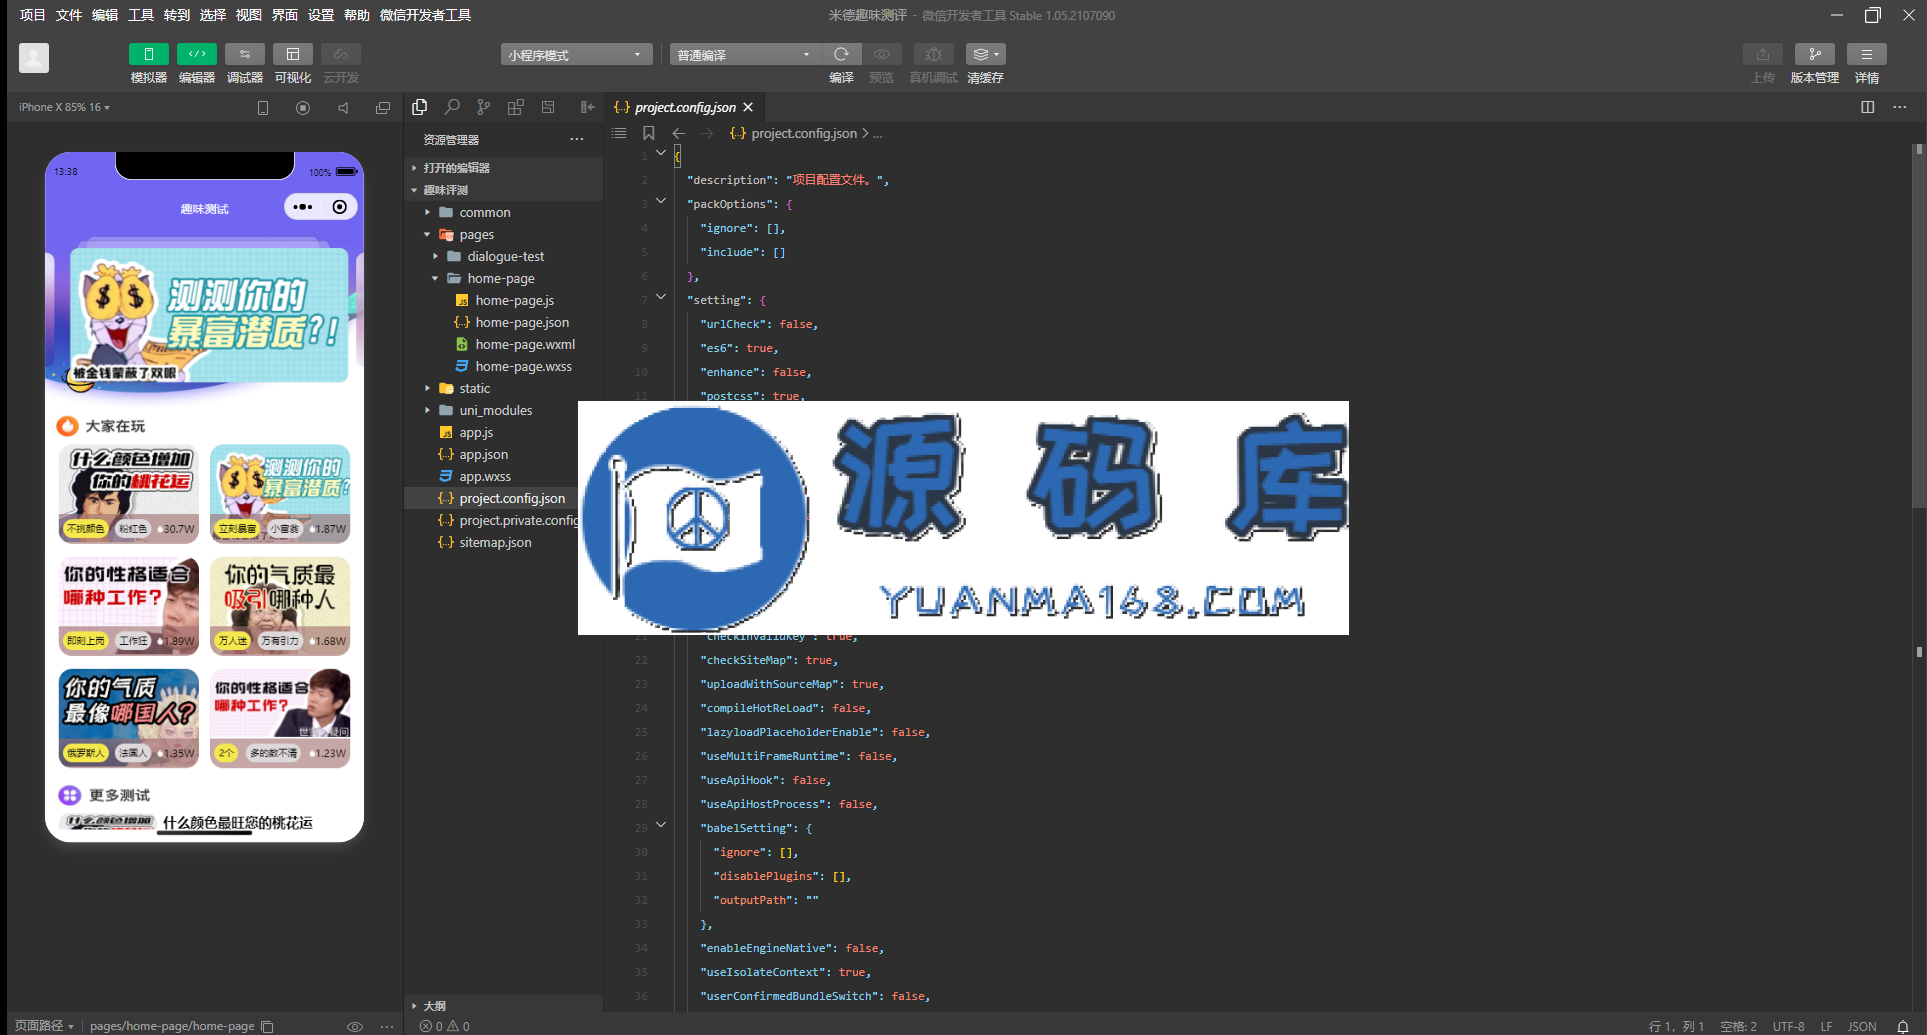
Task: Fold the babelSetting code block
Action: pyautogui.click(x=661, y=825)
